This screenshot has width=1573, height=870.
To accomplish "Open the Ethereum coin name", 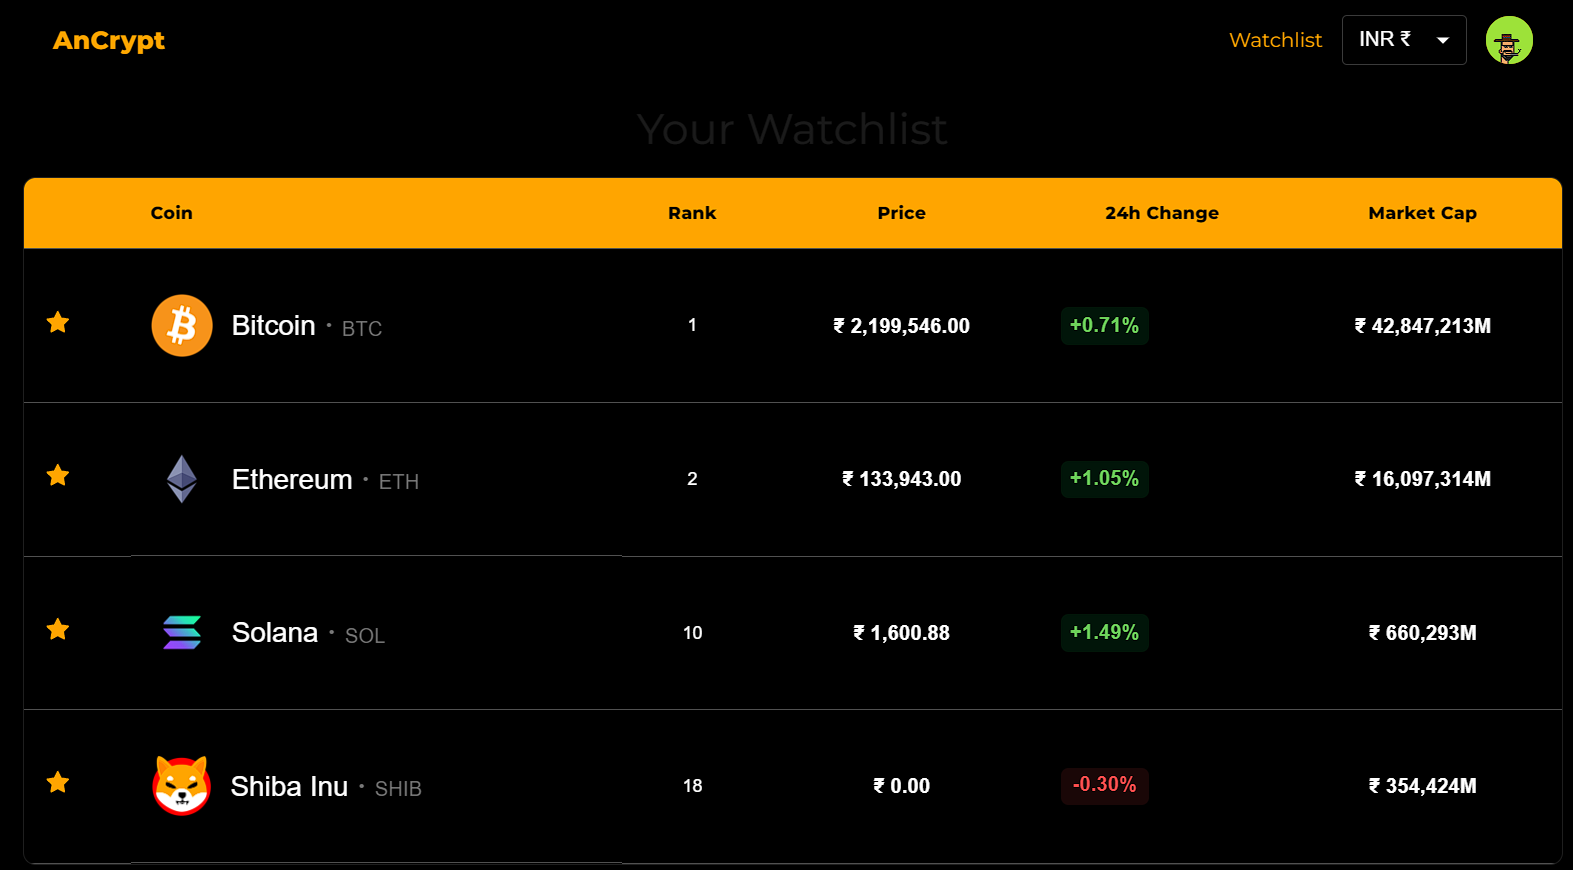I will click(292, 480).
